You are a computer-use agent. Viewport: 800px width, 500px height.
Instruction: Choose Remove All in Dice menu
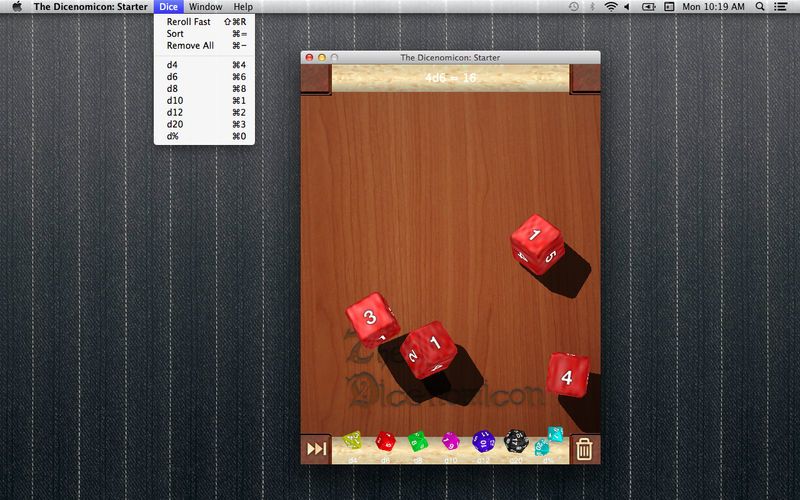204,45
